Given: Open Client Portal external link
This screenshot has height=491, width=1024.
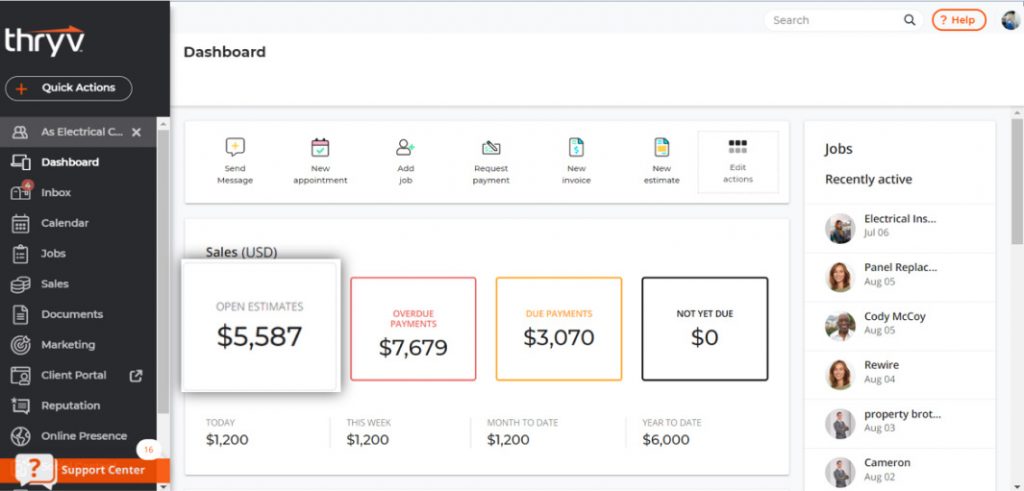Looking at the screenshot, I should (136, 376).
